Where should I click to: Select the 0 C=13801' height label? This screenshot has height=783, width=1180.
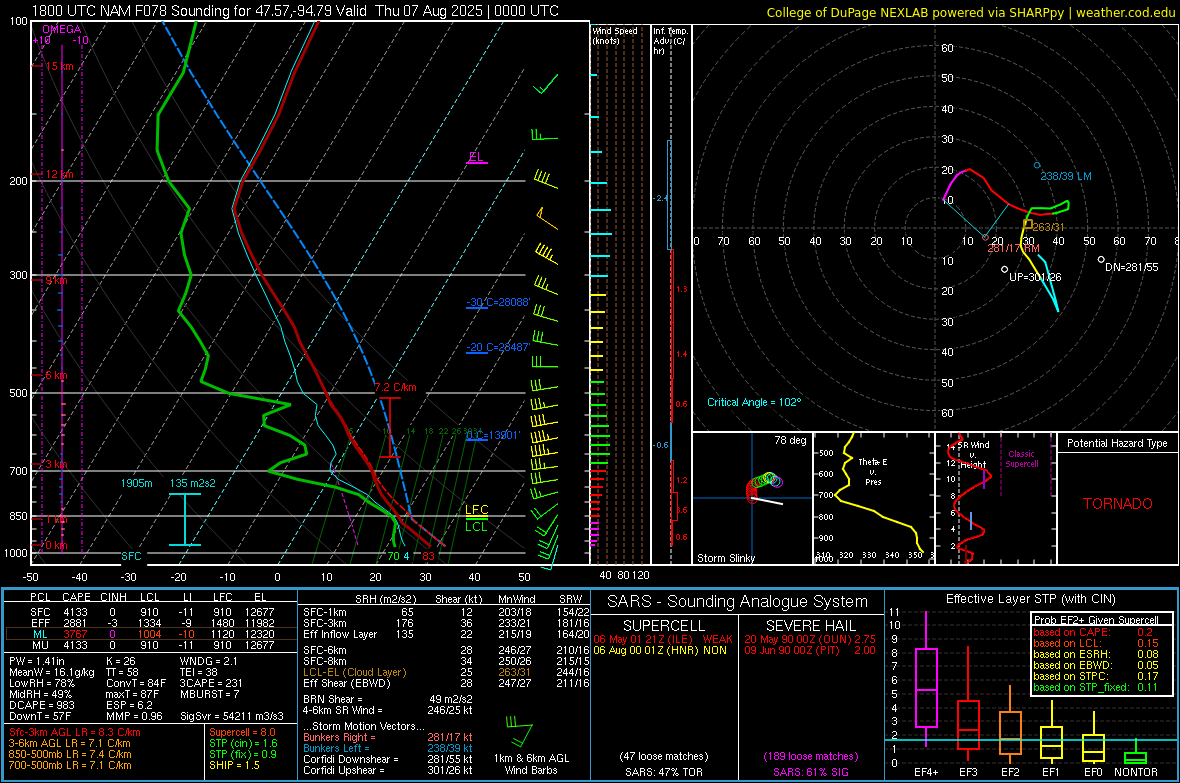[493, 435]
